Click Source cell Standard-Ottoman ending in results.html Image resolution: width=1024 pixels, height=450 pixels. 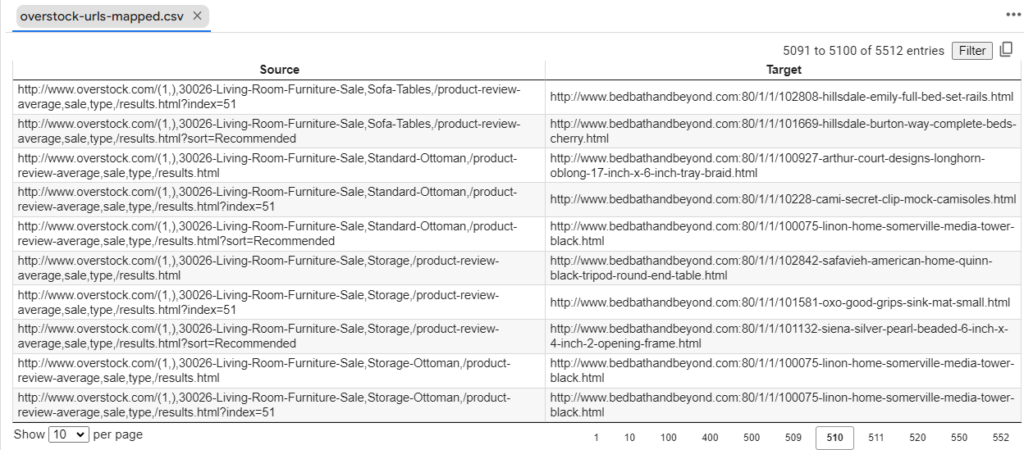279,165
